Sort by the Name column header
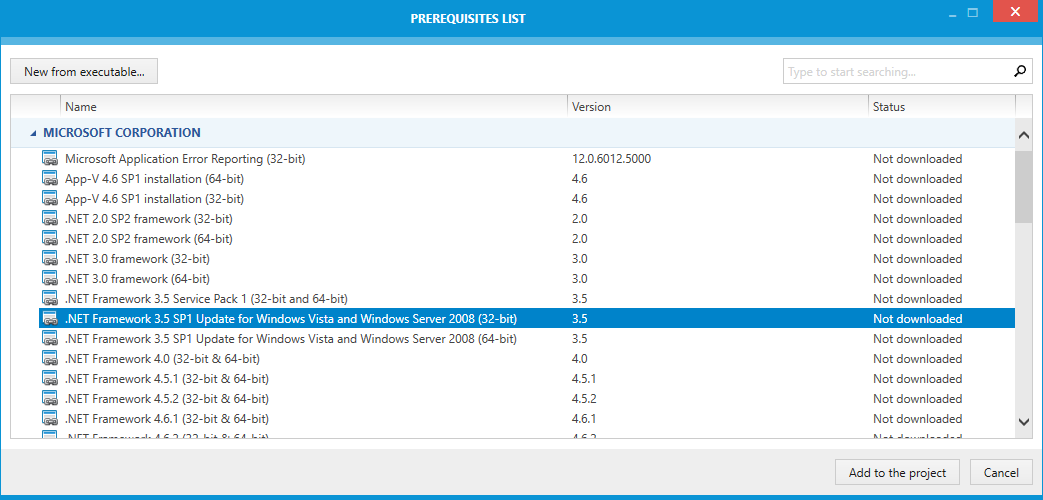The width and height of the screenshot is (1043, 500). click(314, 106)
